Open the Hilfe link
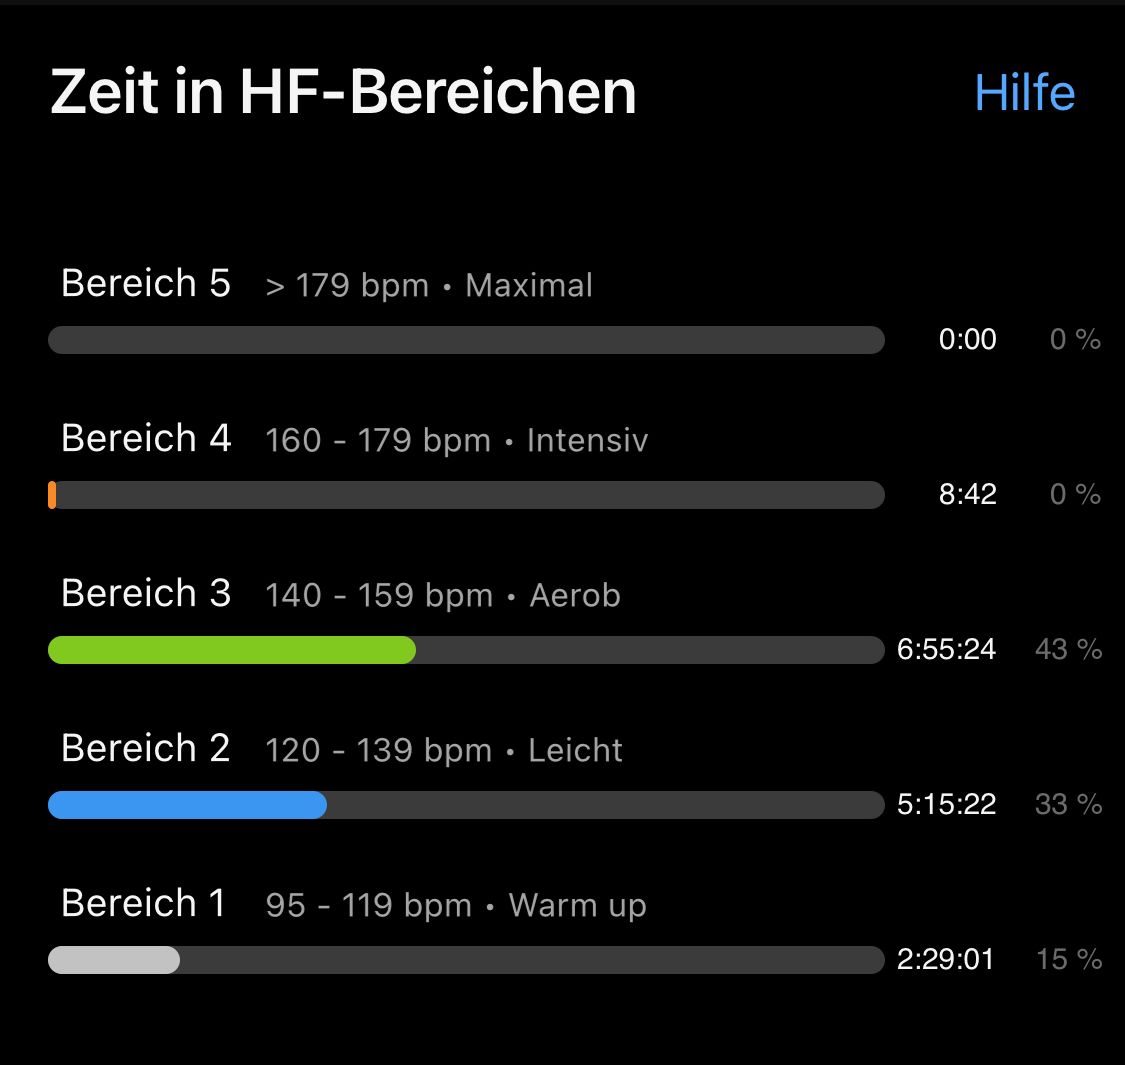This screenshot has width=1125, height=1065. tap(1025, 92)
